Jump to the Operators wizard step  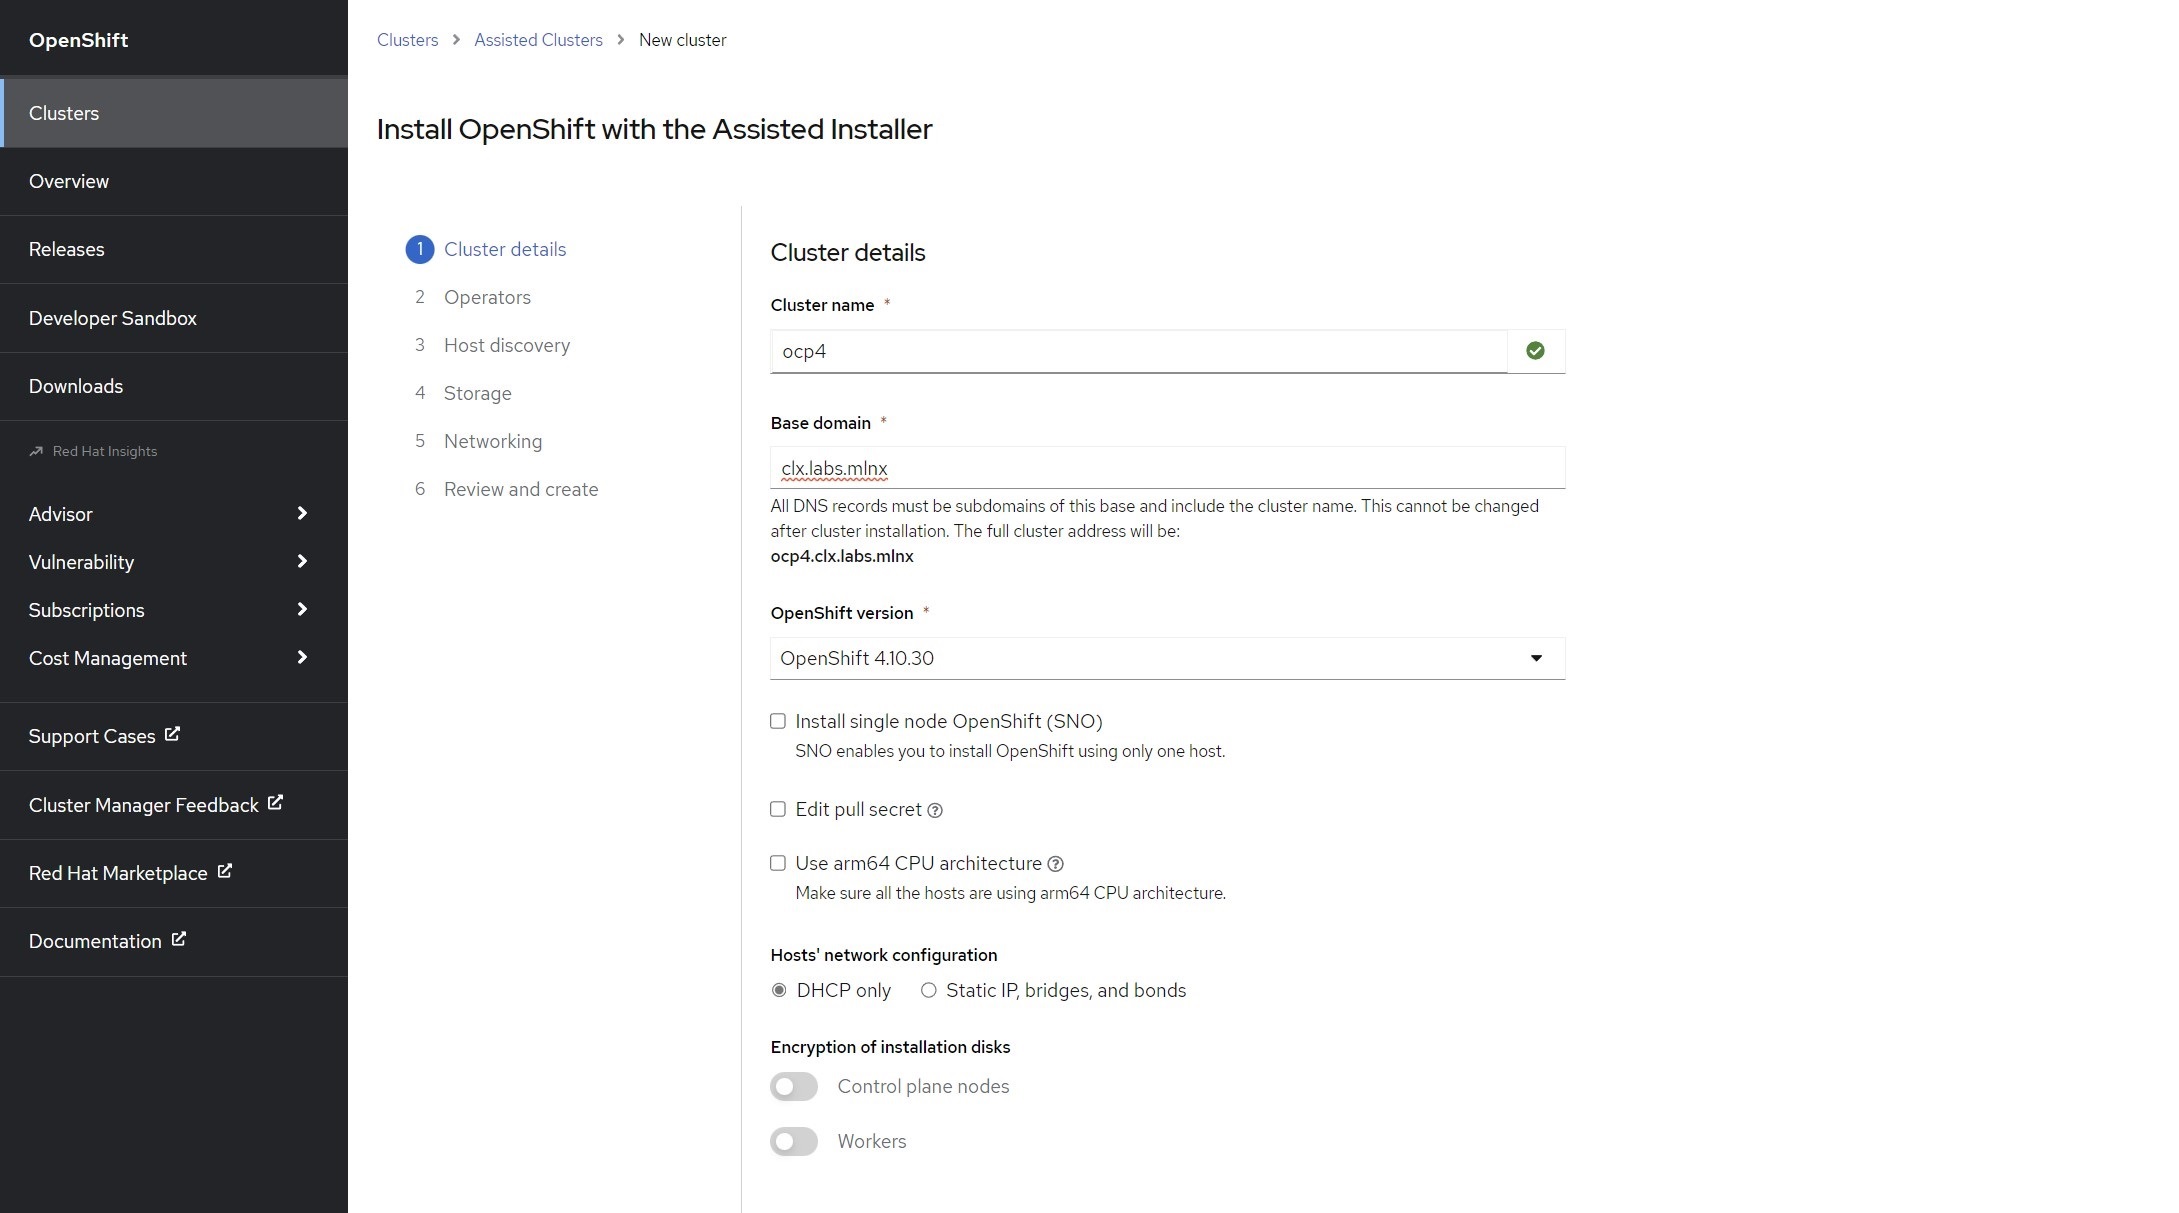click(x=487, y=297)
